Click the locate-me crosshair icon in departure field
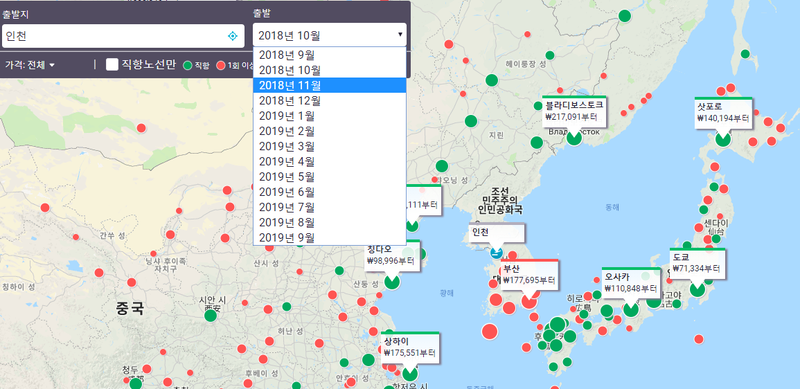Viewport: 800px width, 389px height. click(232, 36)
